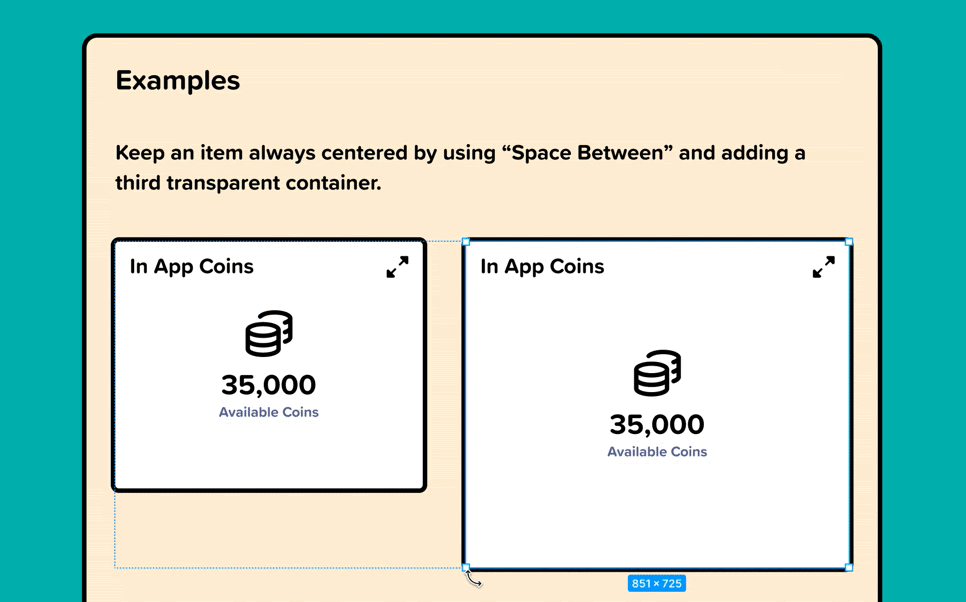Viewport: 966px width, 602px height.
Task: Select "Available Coins" label in the right card
Action: [657, 452]
